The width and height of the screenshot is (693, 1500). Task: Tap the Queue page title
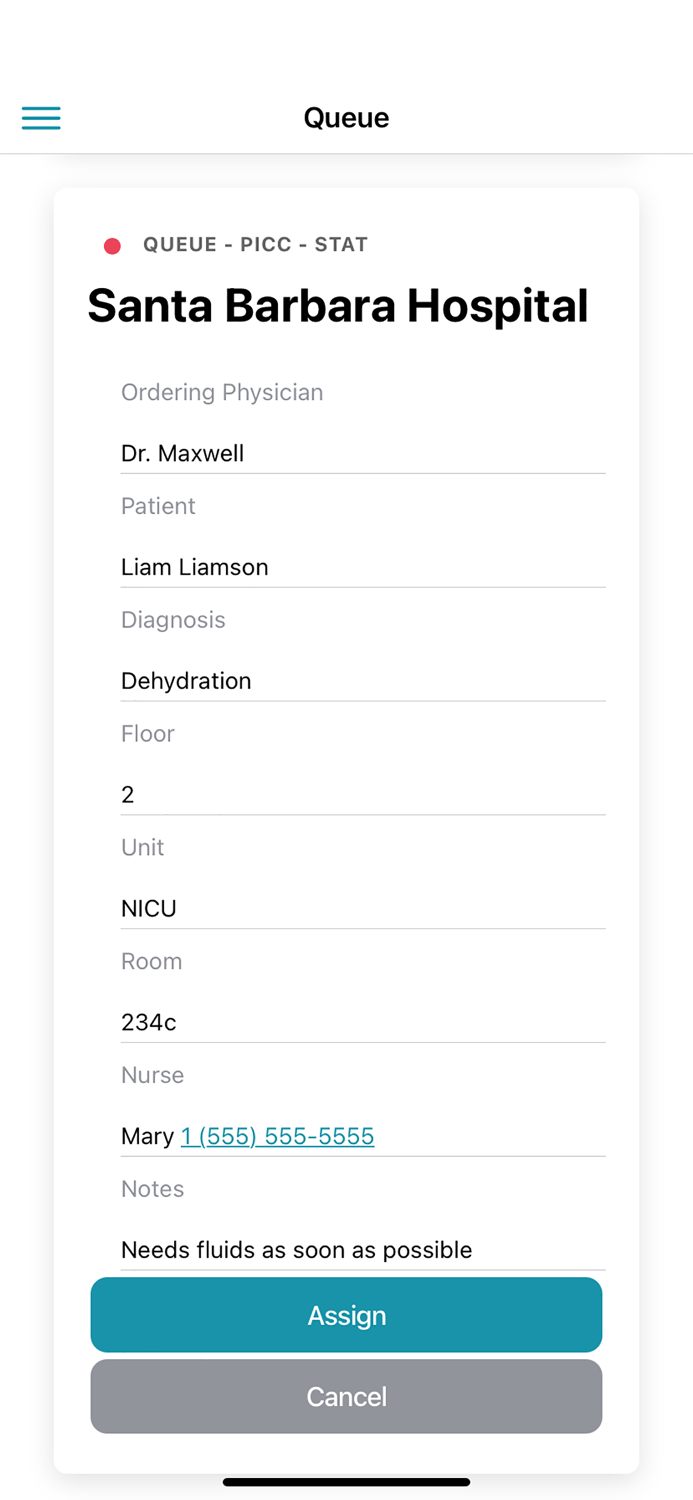click(x=346, y=118)
